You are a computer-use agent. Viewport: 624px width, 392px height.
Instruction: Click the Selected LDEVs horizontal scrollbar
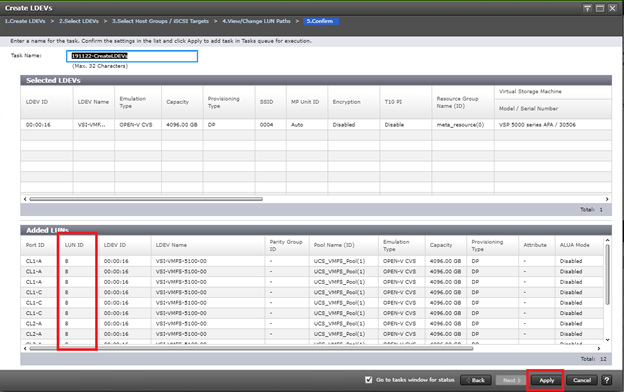(146, 199)
